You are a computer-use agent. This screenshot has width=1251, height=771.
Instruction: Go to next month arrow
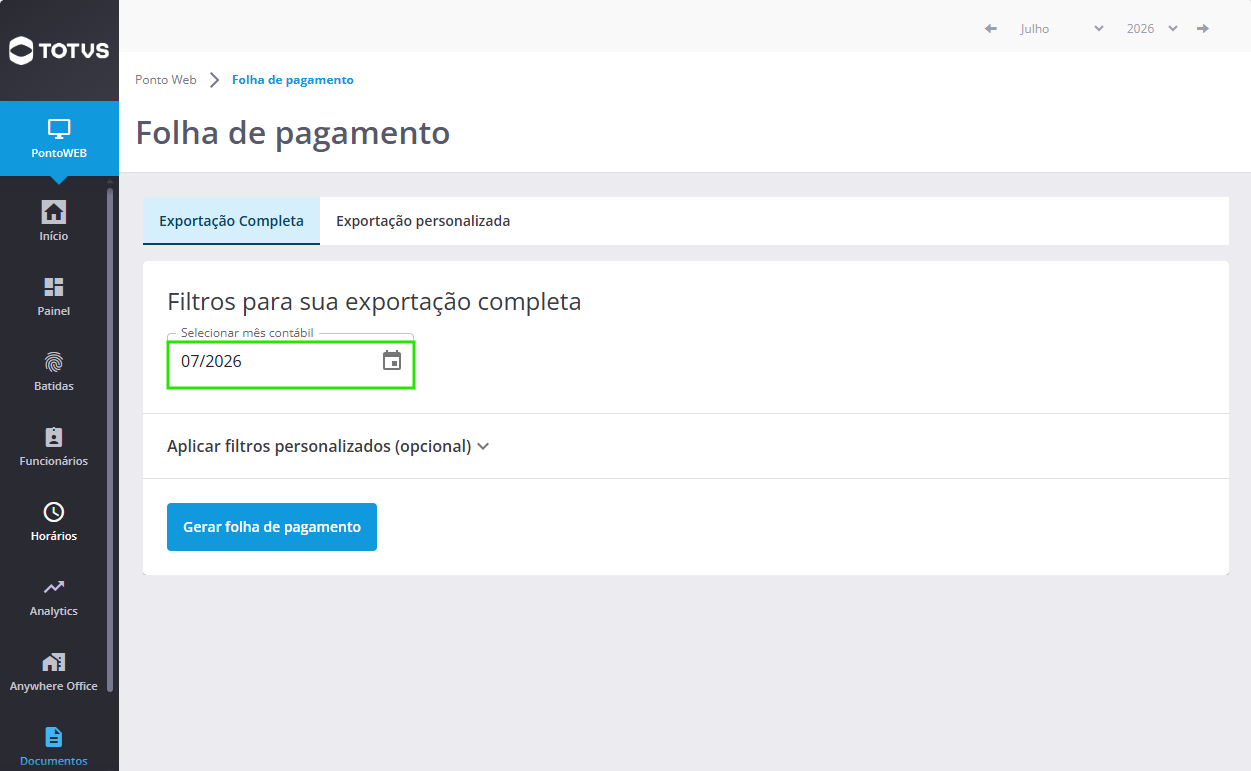pyautogui.click(x=1203, y=28)
